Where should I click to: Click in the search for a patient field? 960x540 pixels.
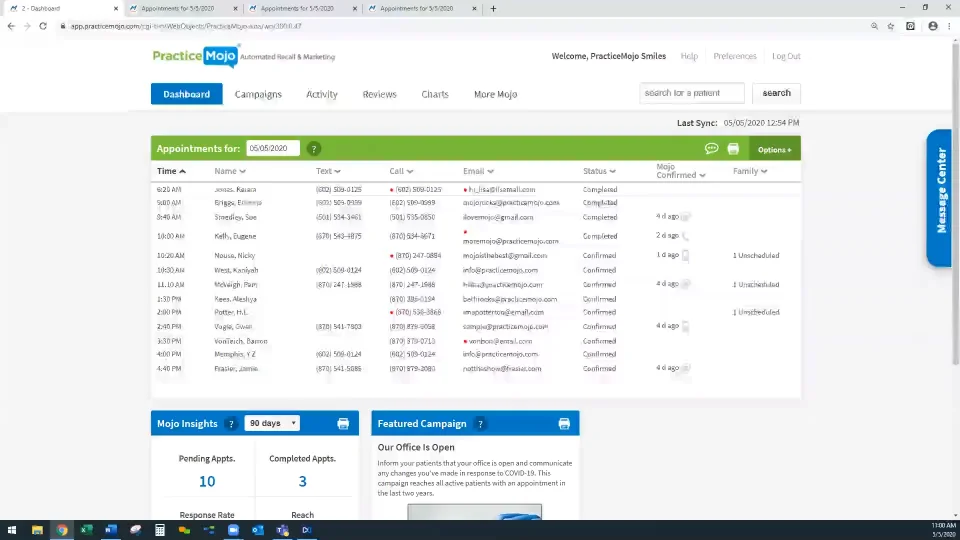pyautogui.click(x=692, y=93)
